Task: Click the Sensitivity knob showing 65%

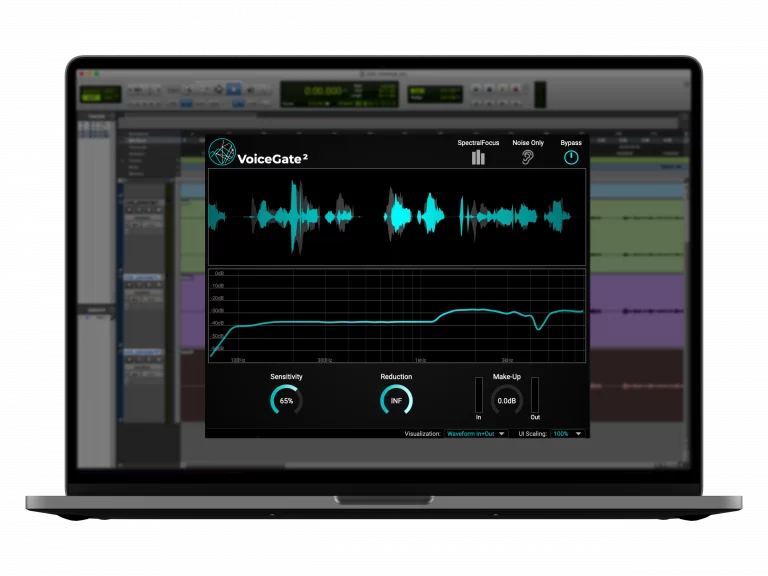Action: tap(287, 400)
